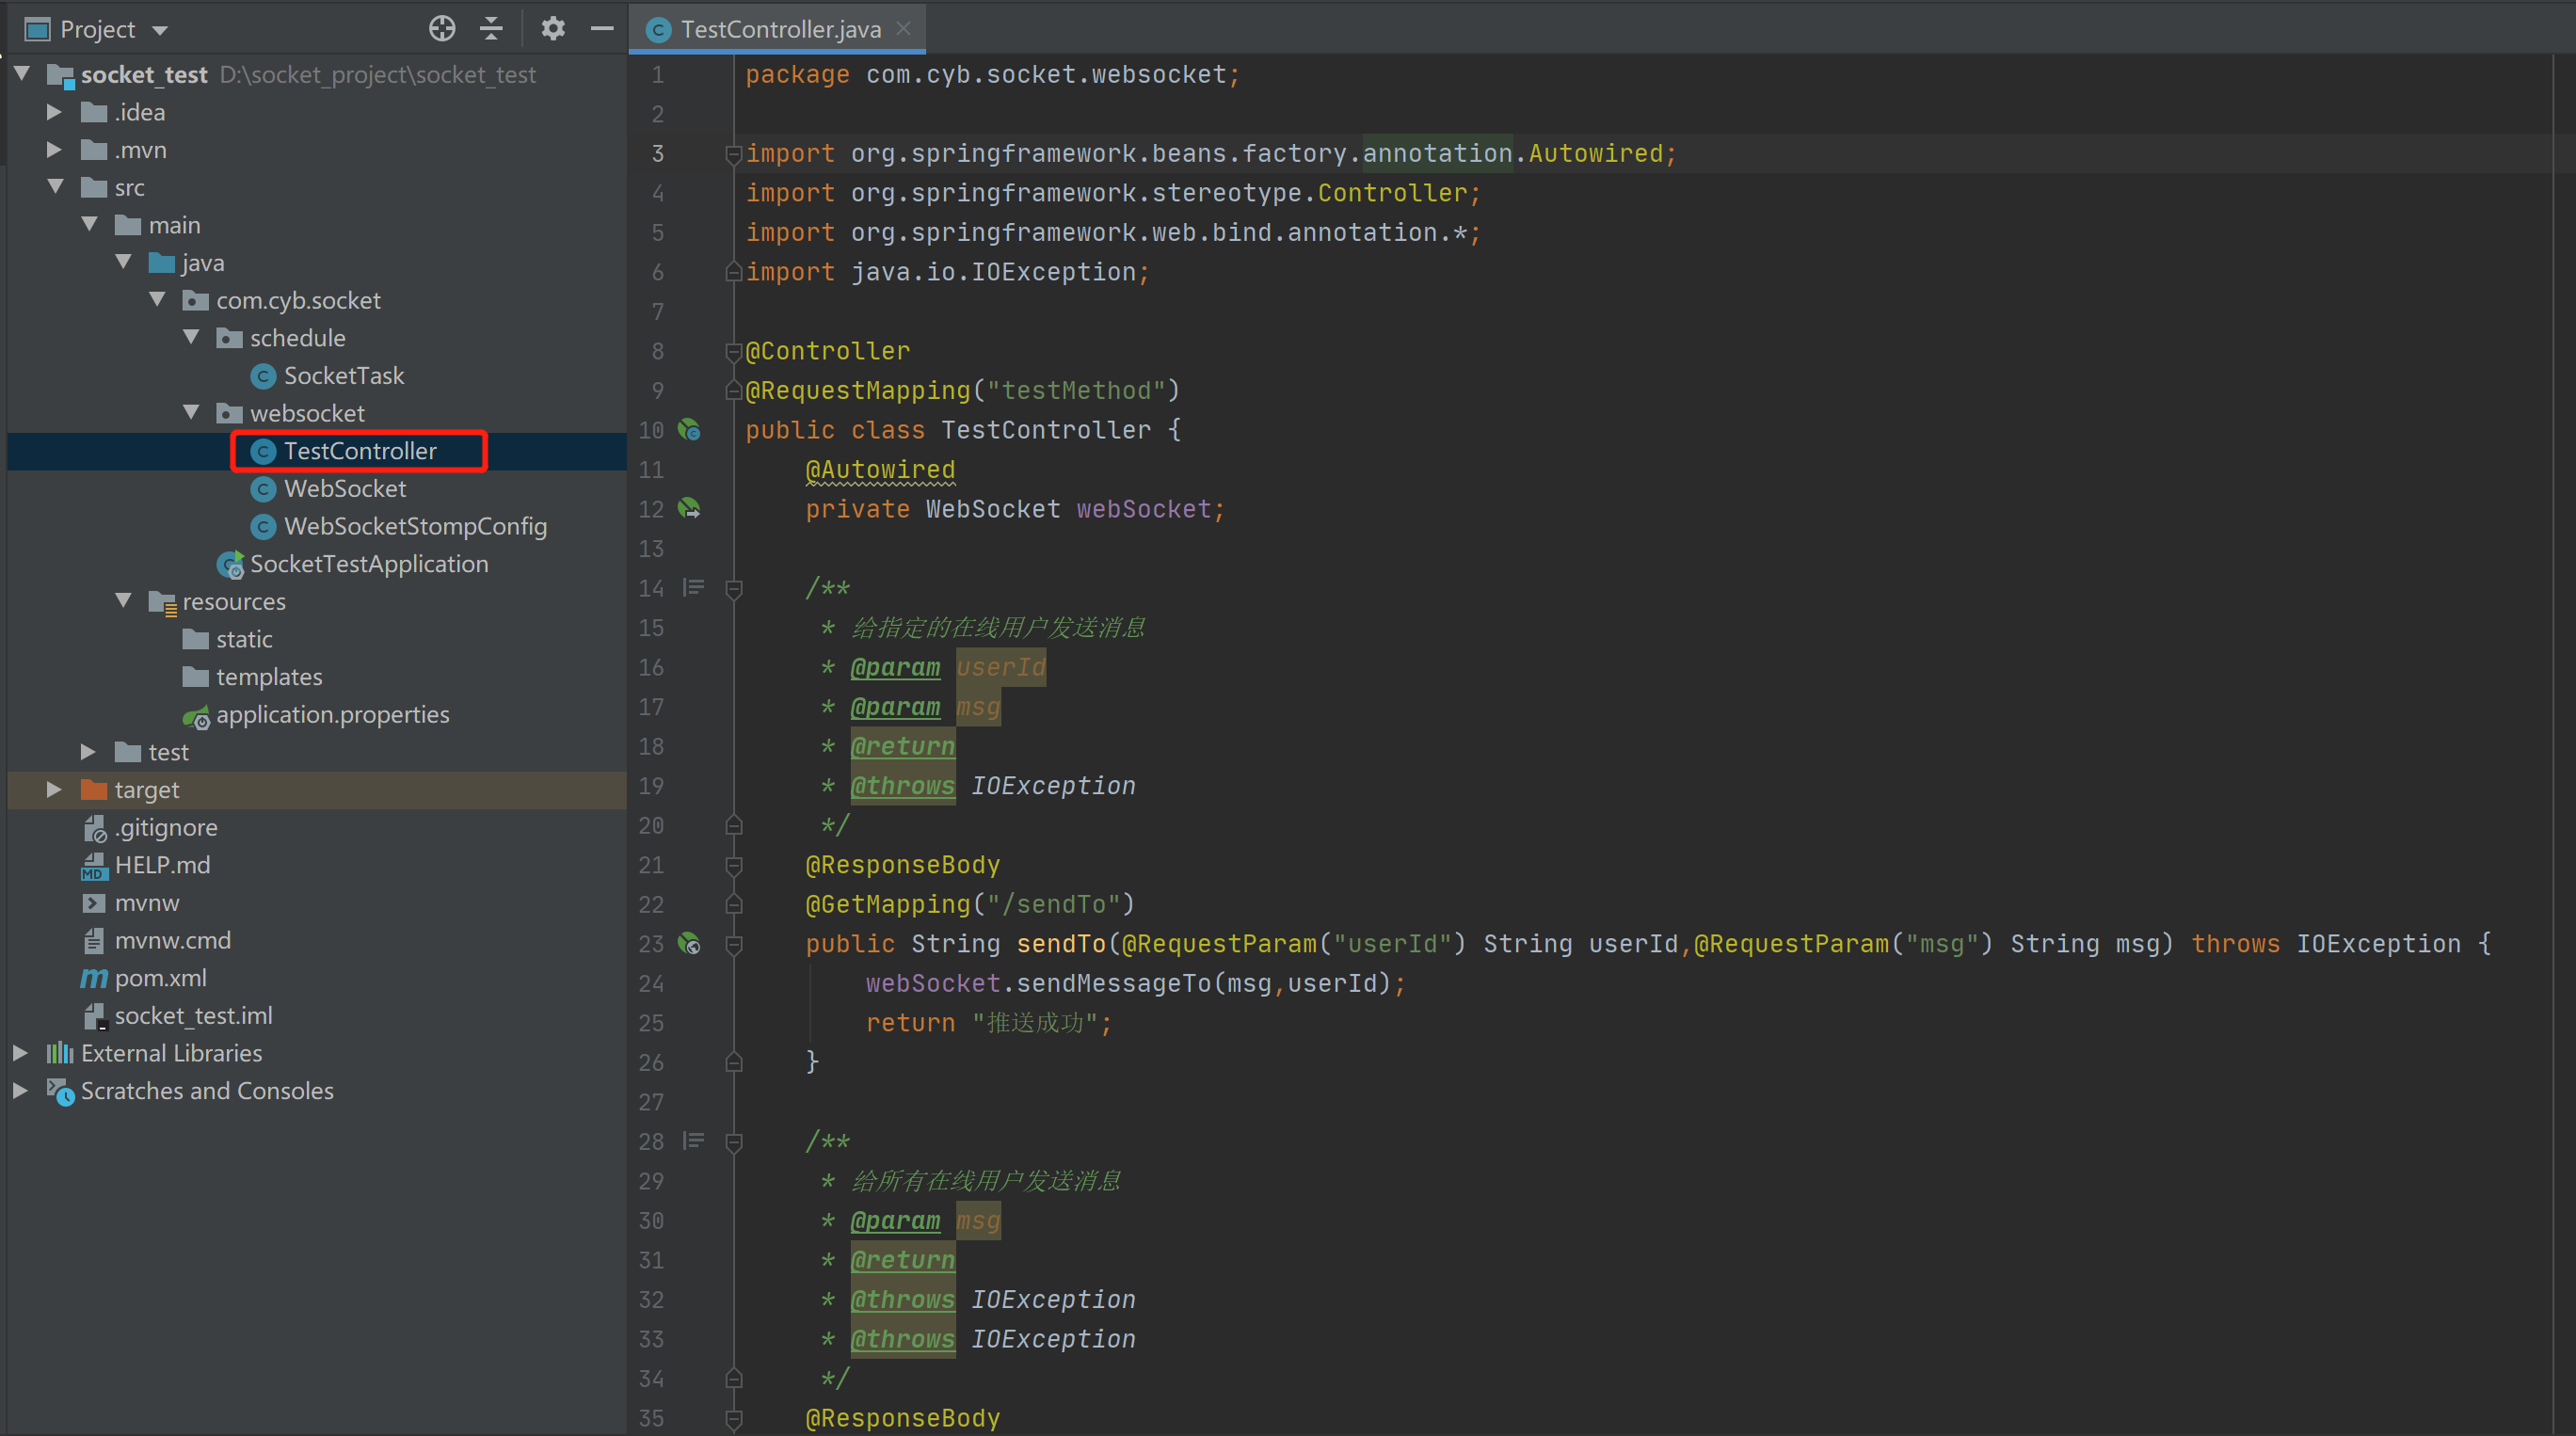Fold the Javadoc comment starting line 14

735,587
